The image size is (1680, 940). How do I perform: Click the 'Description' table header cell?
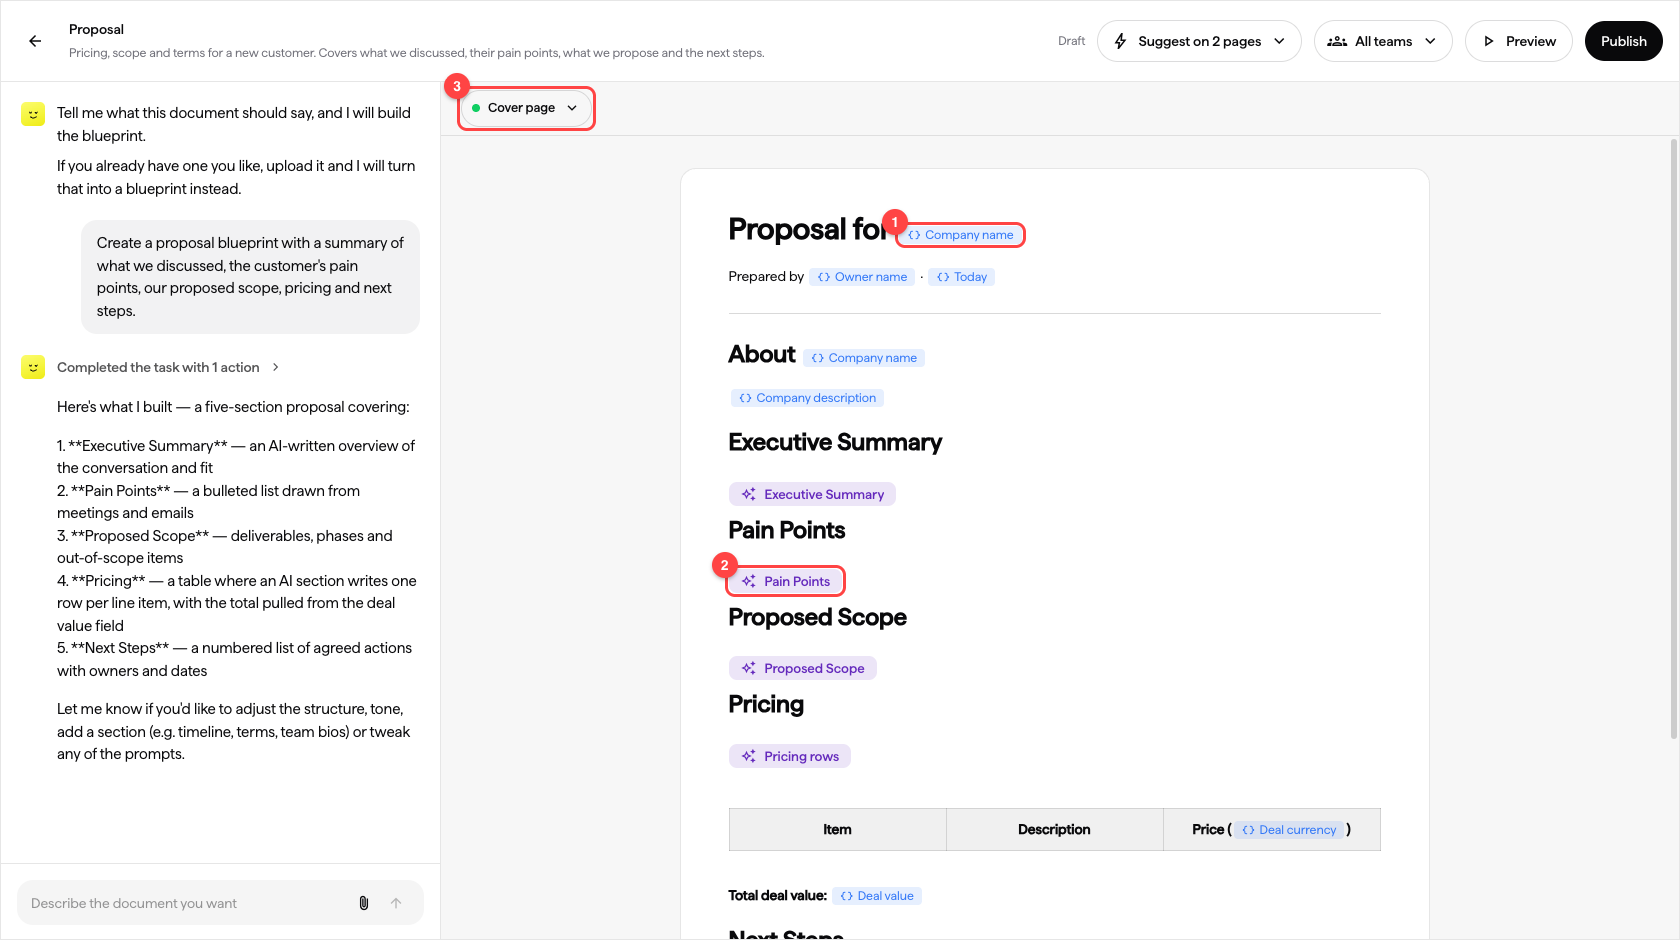click(1055, 830)
